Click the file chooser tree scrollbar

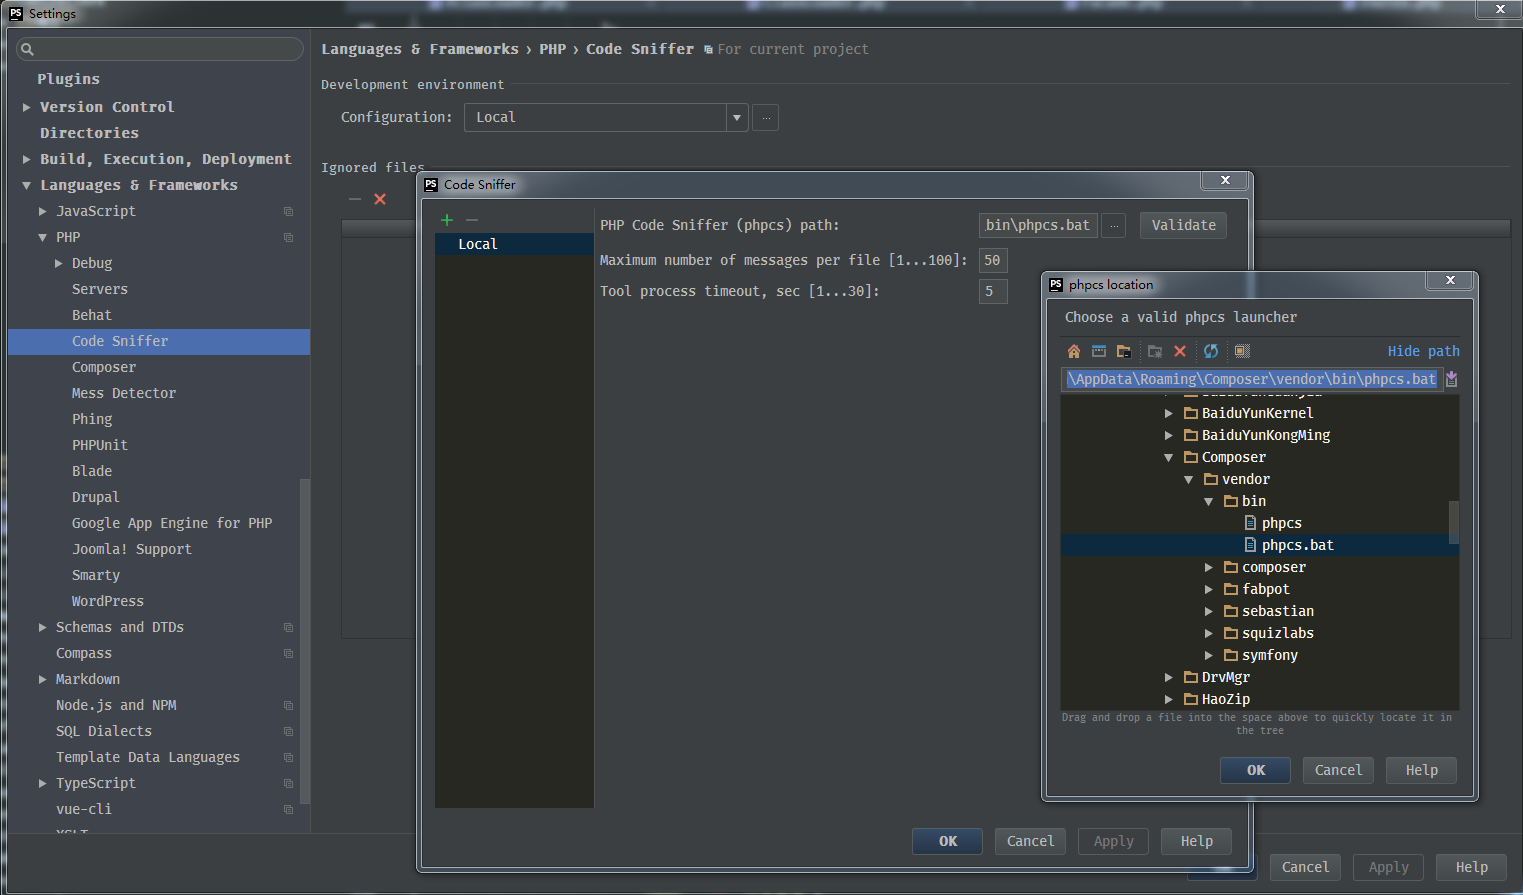[x=1454, y=521]
